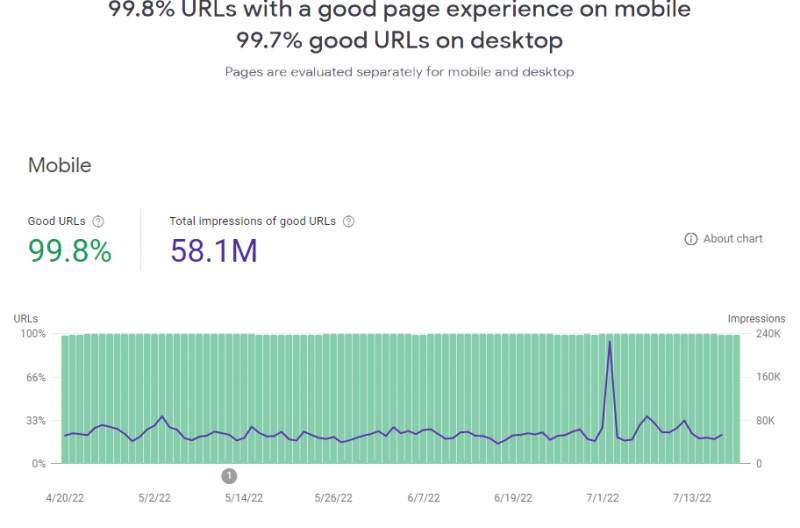Image resolution: width=800 pixels, height=528 pixels.
Task: Click the Mobile section heading
Action: [x=59, y=165]
